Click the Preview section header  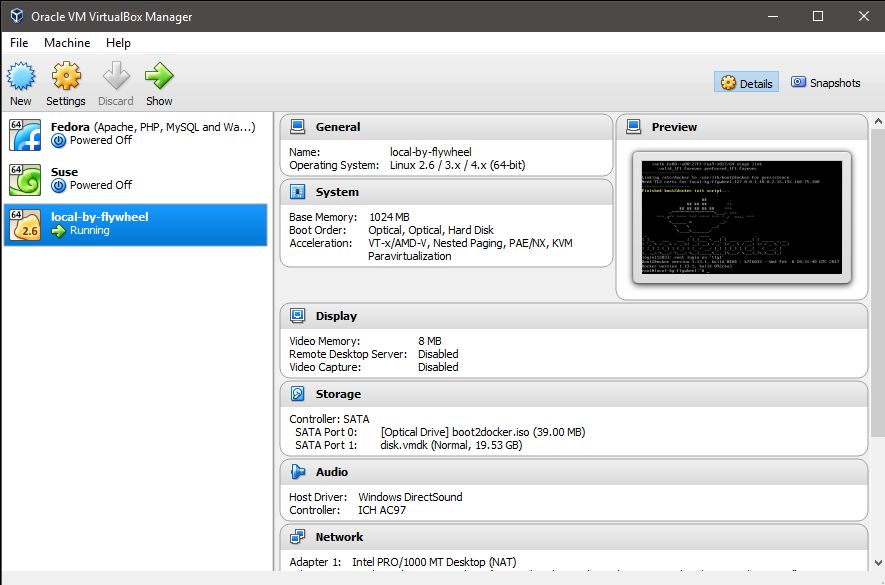coord(742,127)
